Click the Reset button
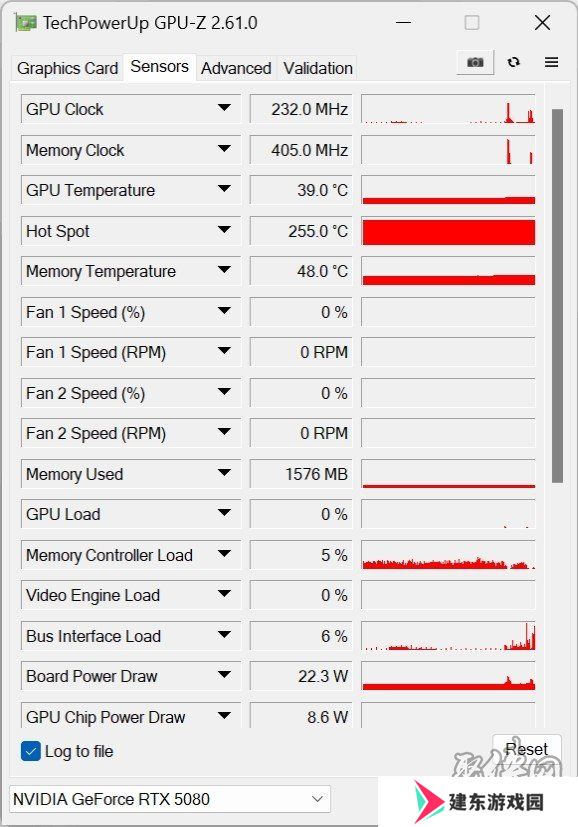Viewport: 578px width, 827px height. (526, 749)
